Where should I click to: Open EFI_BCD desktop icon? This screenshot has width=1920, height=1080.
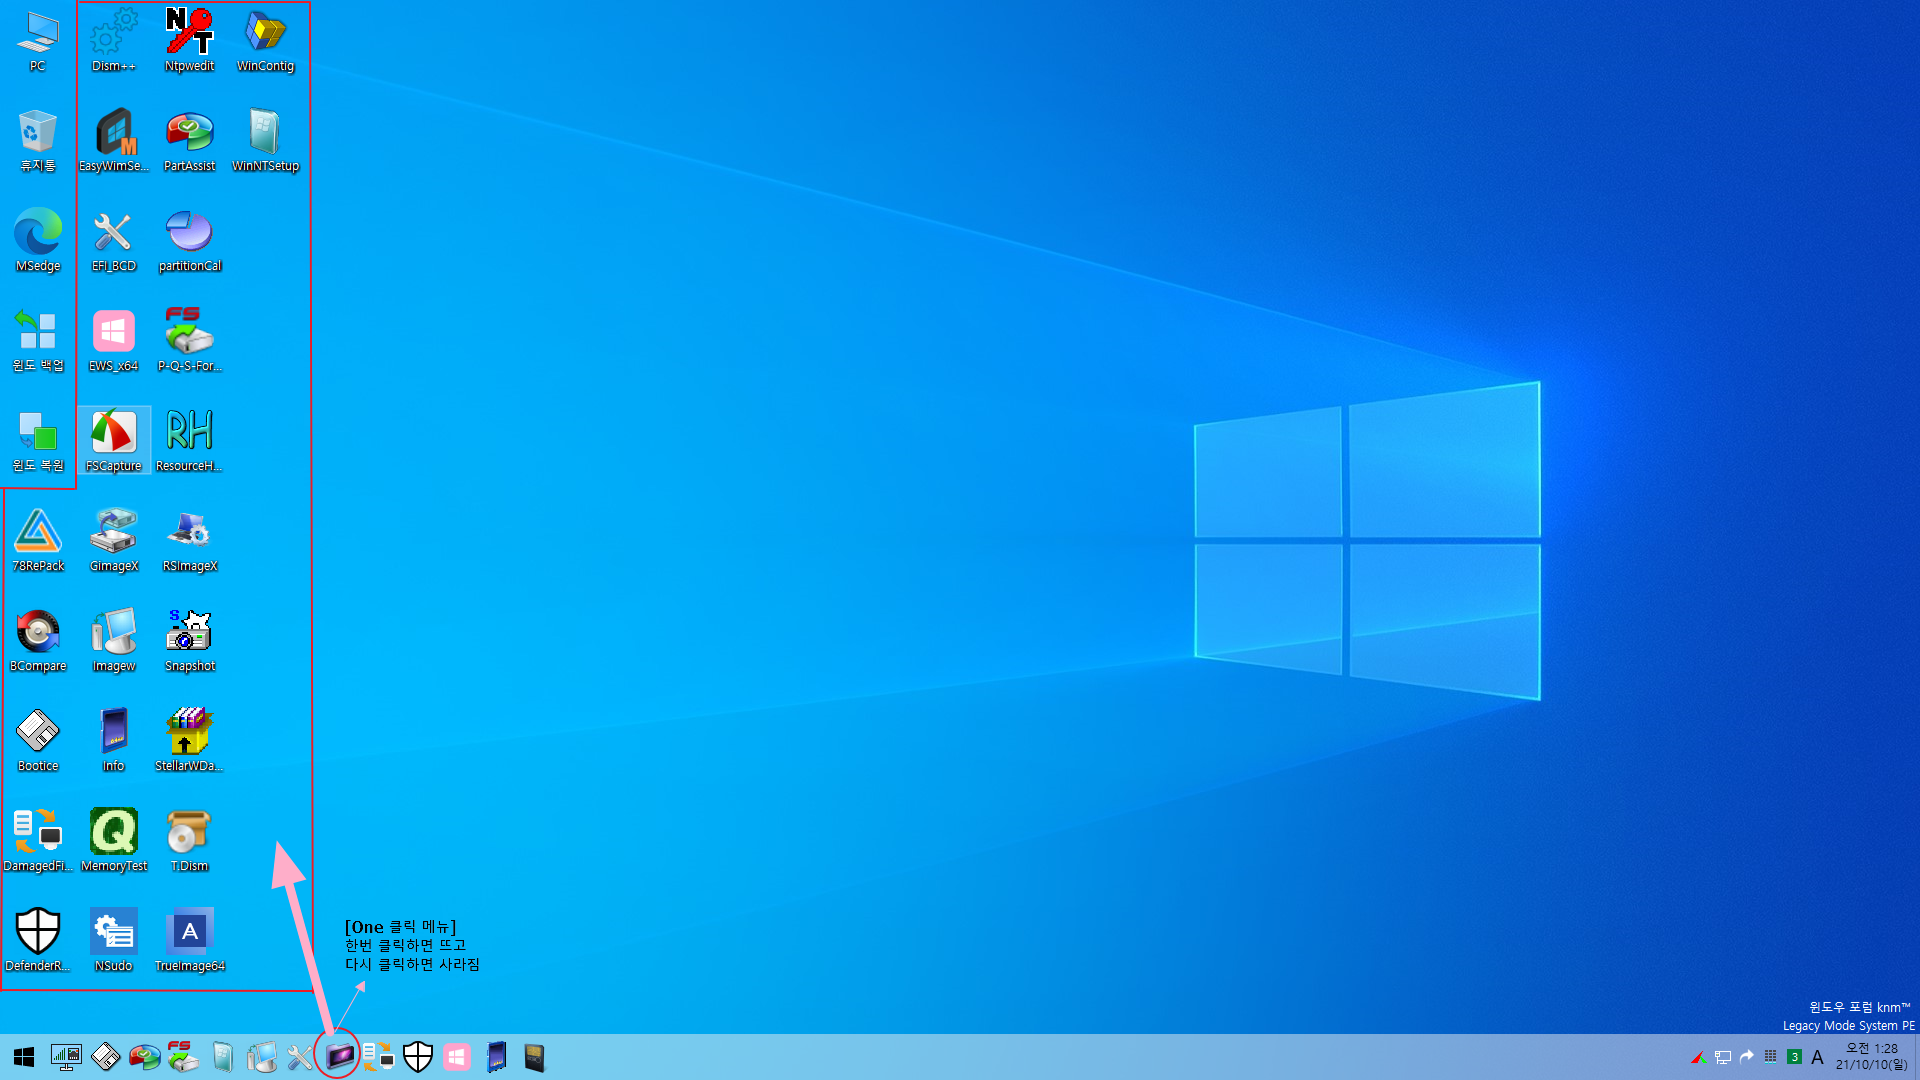point(114,241)
